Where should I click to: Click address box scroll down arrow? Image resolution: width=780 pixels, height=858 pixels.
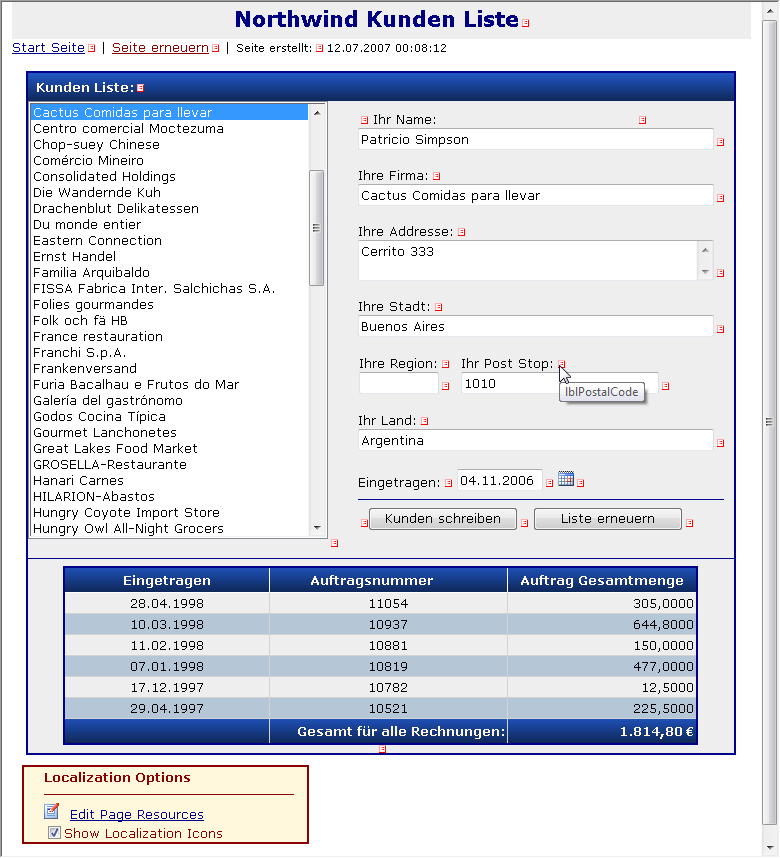pyautogui.click(x=705, y=272)
